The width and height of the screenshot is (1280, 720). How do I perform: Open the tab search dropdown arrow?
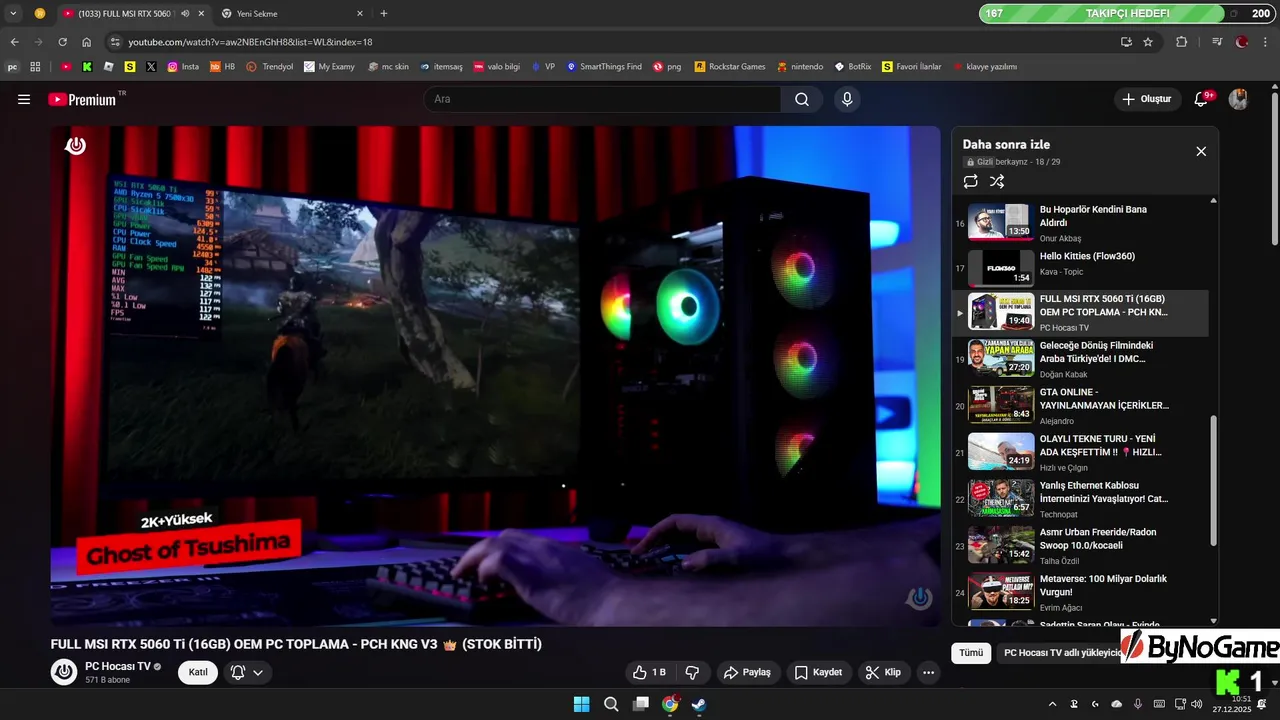click(x=13, y=13)
